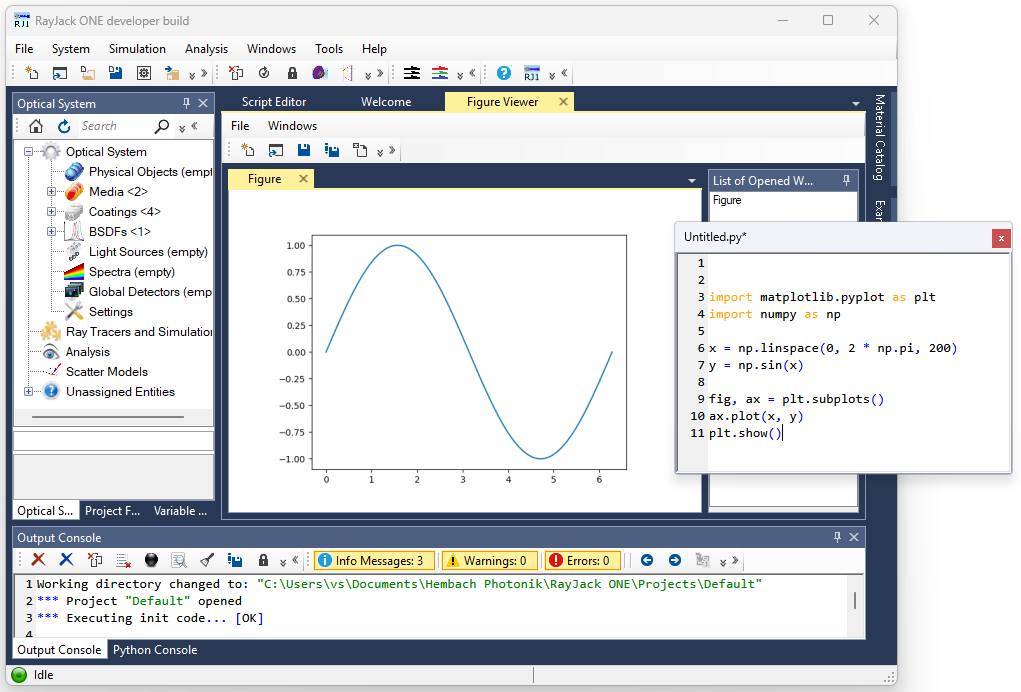This screenshot has height=692, width=1021.
Task: Click the Search field in Optical System
Action: pyautogui.click(x=114, y=126)
